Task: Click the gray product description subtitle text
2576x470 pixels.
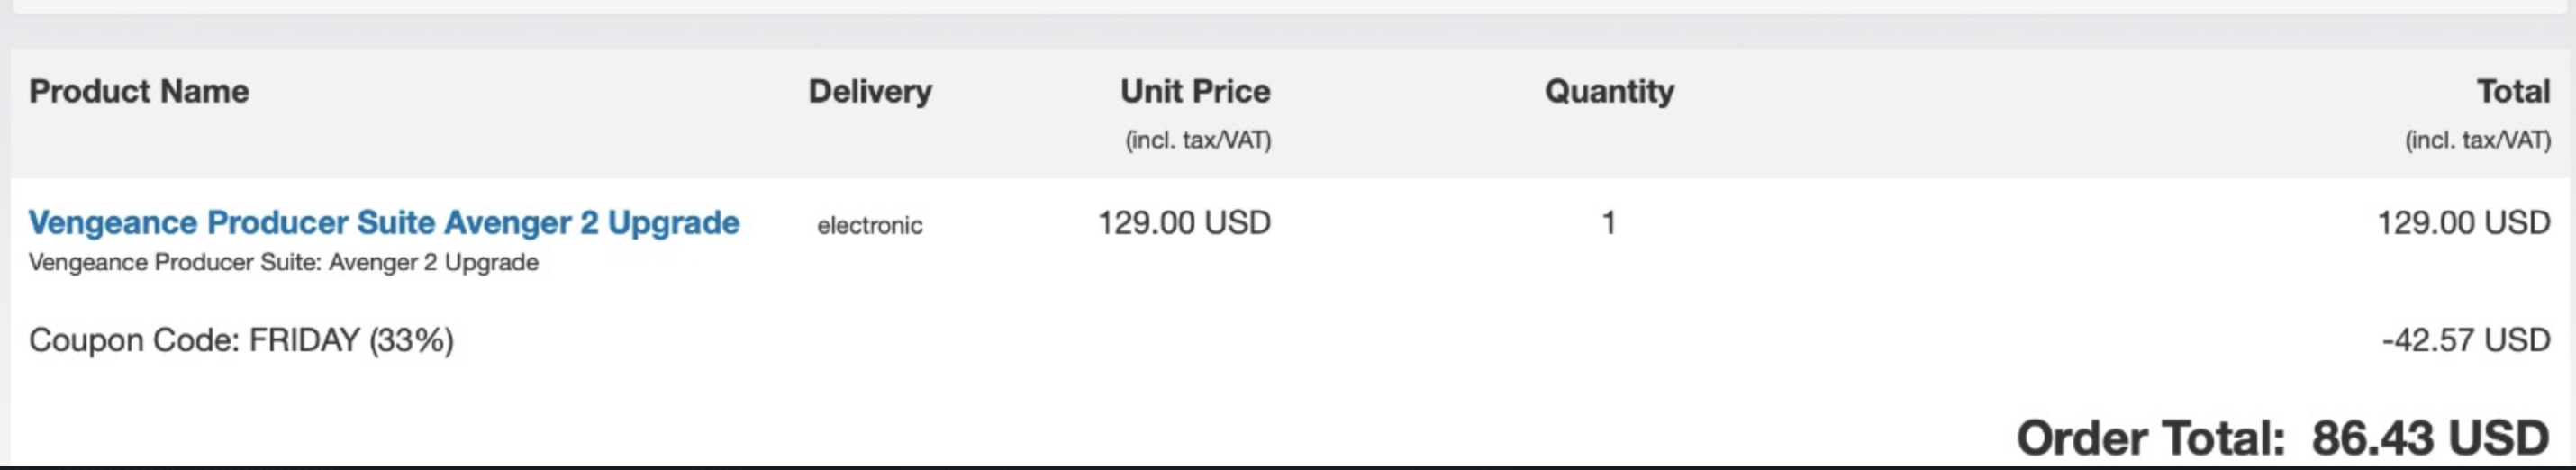Action: click(283, 263)
